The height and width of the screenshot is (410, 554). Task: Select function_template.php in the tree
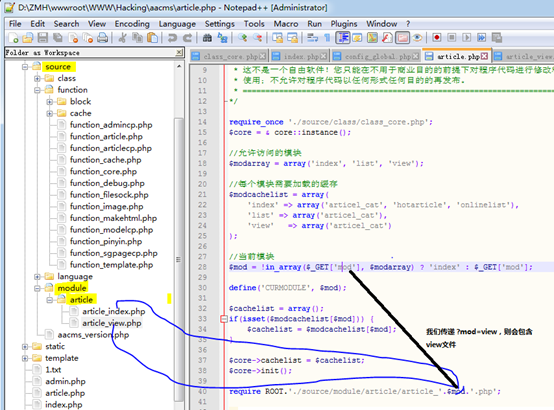(x=111, y=265)
